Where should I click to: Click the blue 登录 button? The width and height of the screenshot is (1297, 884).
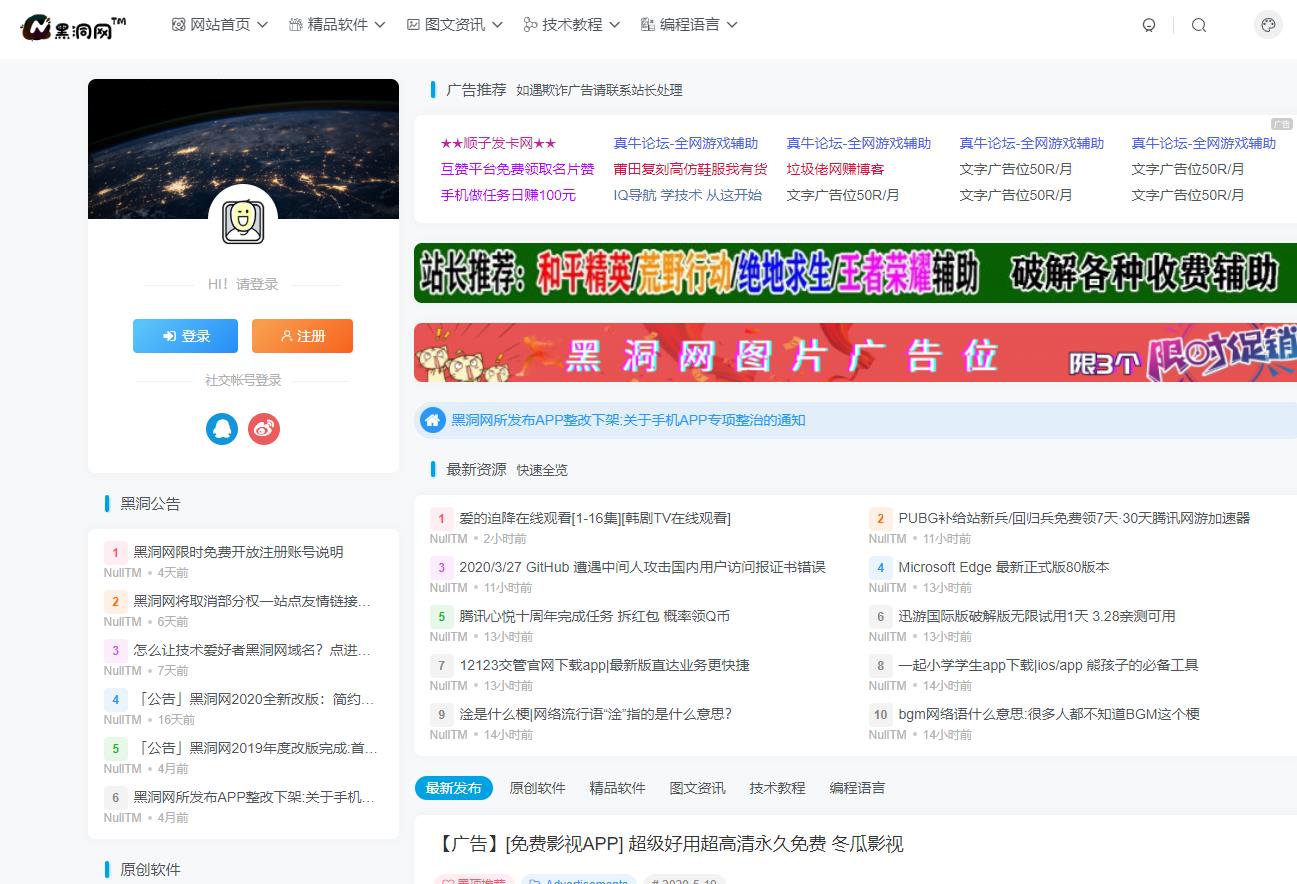pos(186,336)
